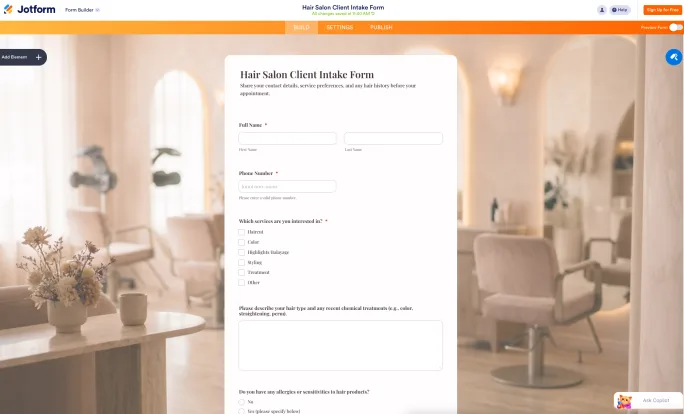This screenshot has height=414, width=684.
Task: Click the Hair Salon Client Intake Form title in header
Action: tap(343, 7)
